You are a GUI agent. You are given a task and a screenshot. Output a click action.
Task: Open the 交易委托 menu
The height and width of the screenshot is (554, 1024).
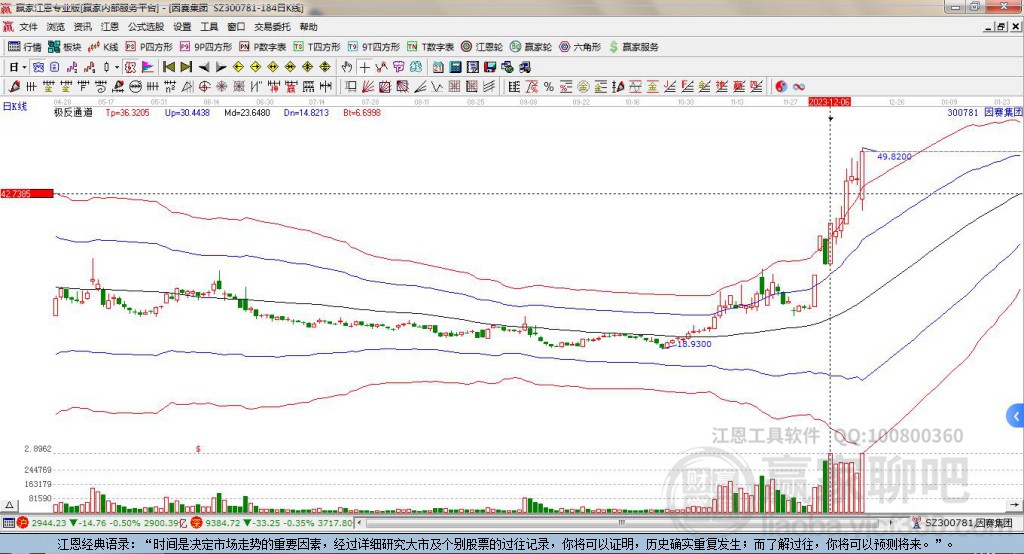pyautogui.click(x=272, y=27)
